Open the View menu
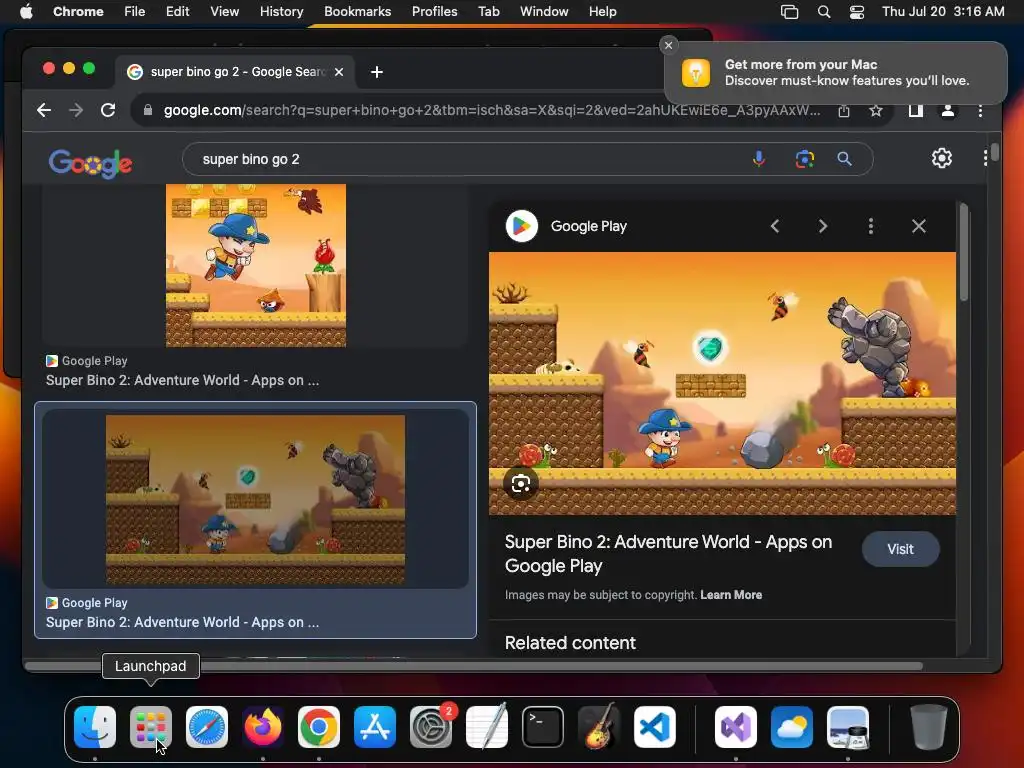This screenshot has height=768, width=1024. pyautogui.click(x=224, y=11)
